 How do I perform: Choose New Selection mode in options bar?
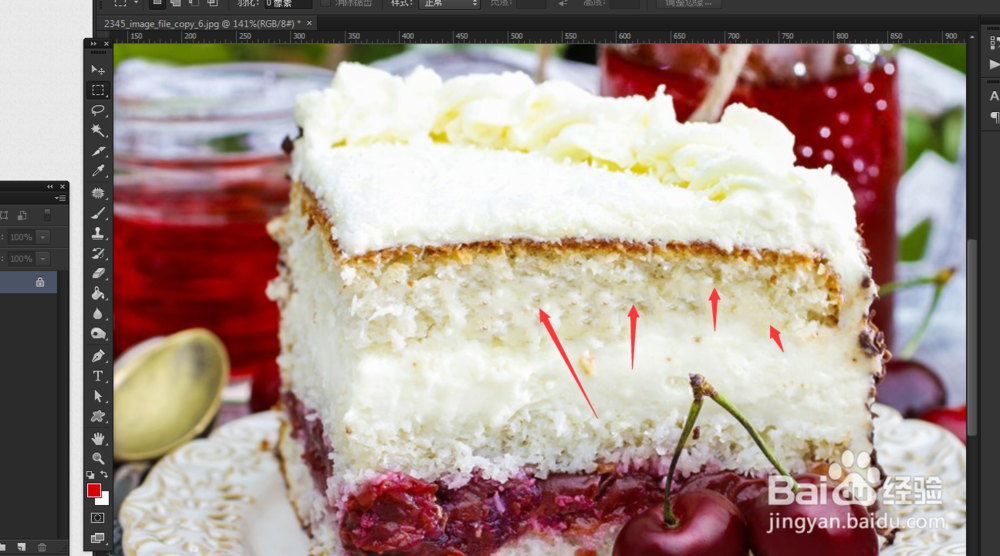(157, 3)
